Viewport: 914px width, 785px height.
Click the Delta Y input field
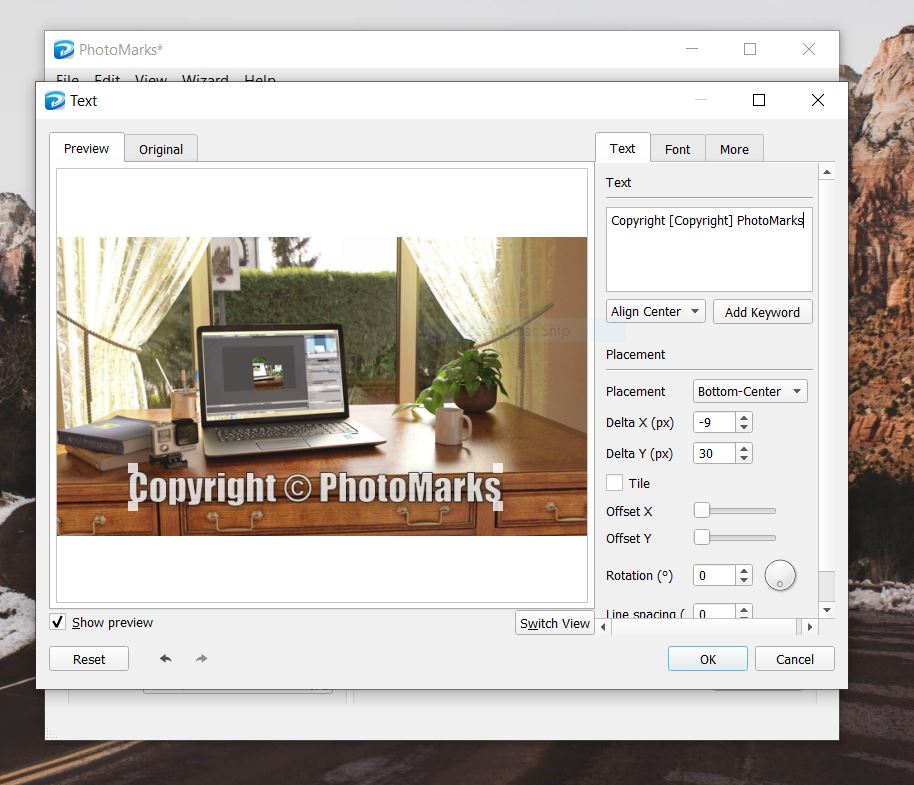point(715,453)
